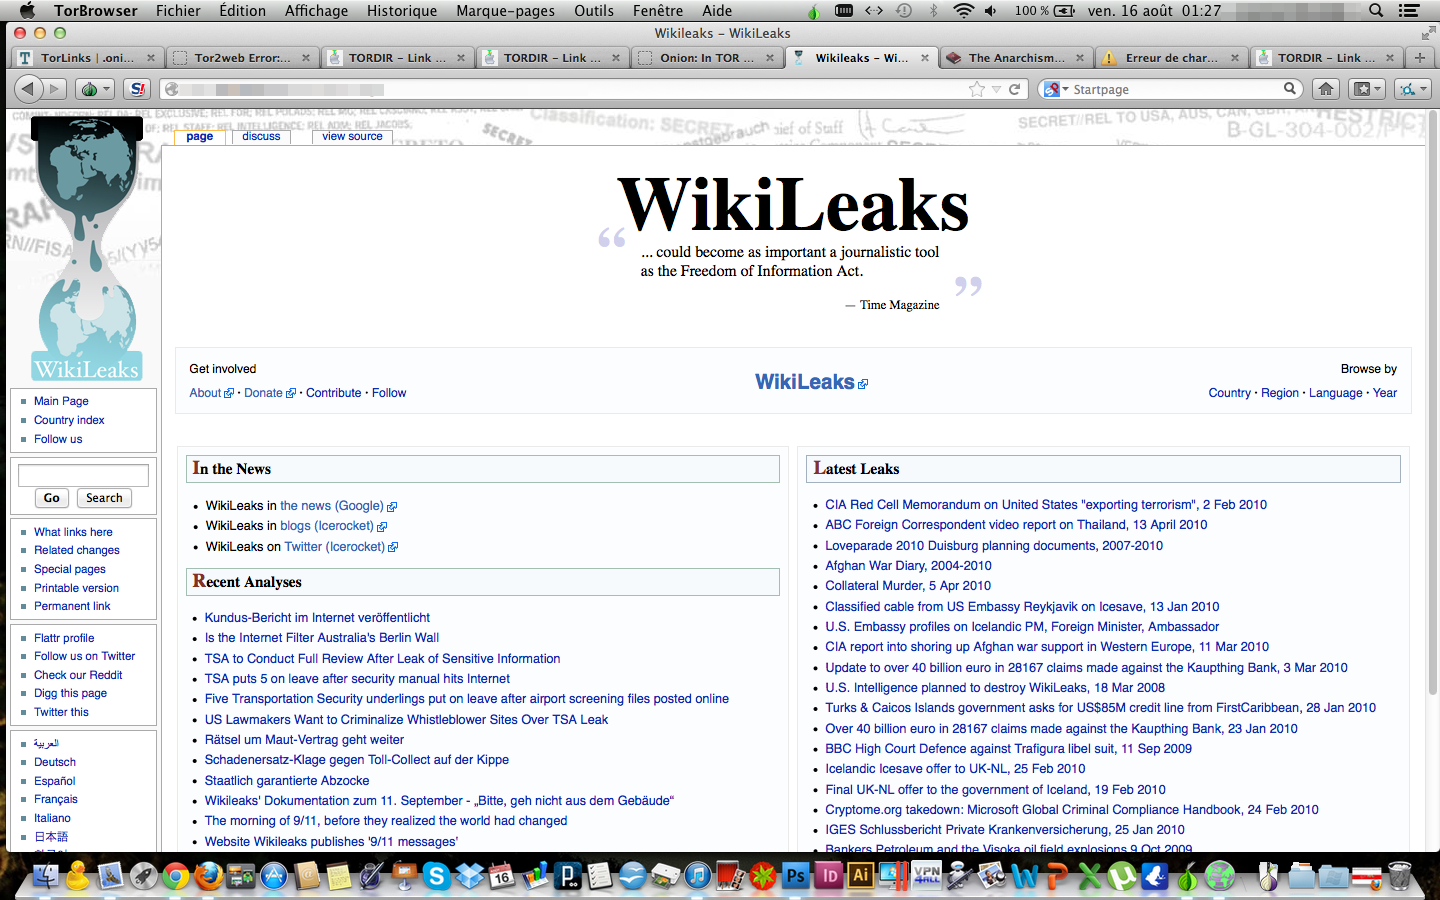This screenshot has height=900, width=1440.
Task: Launch InDesign from the dock
Action: point(828,877)
